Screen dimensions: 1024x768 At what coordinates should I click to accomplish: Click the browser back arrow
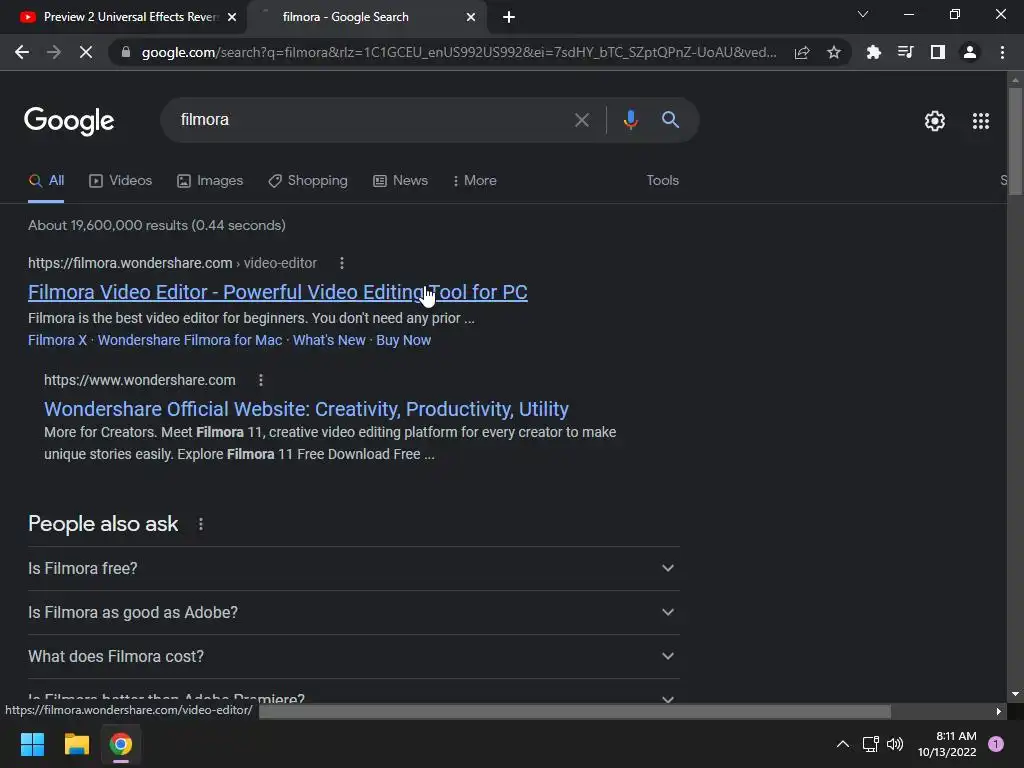coord(22,52)
